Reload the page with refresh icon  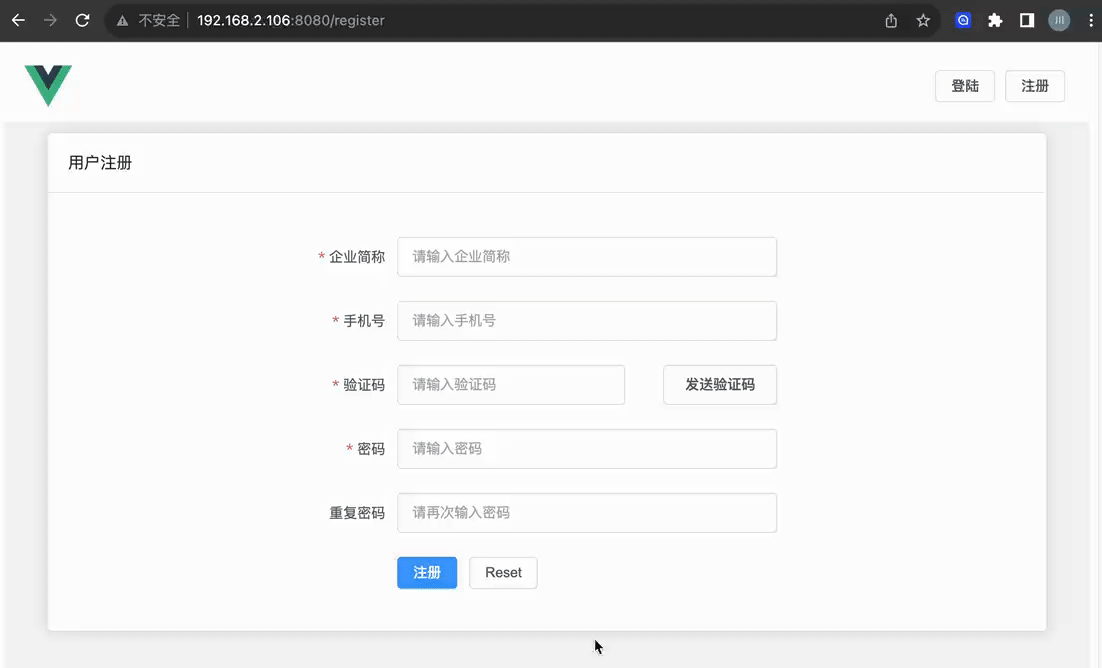tap(83, 20)
